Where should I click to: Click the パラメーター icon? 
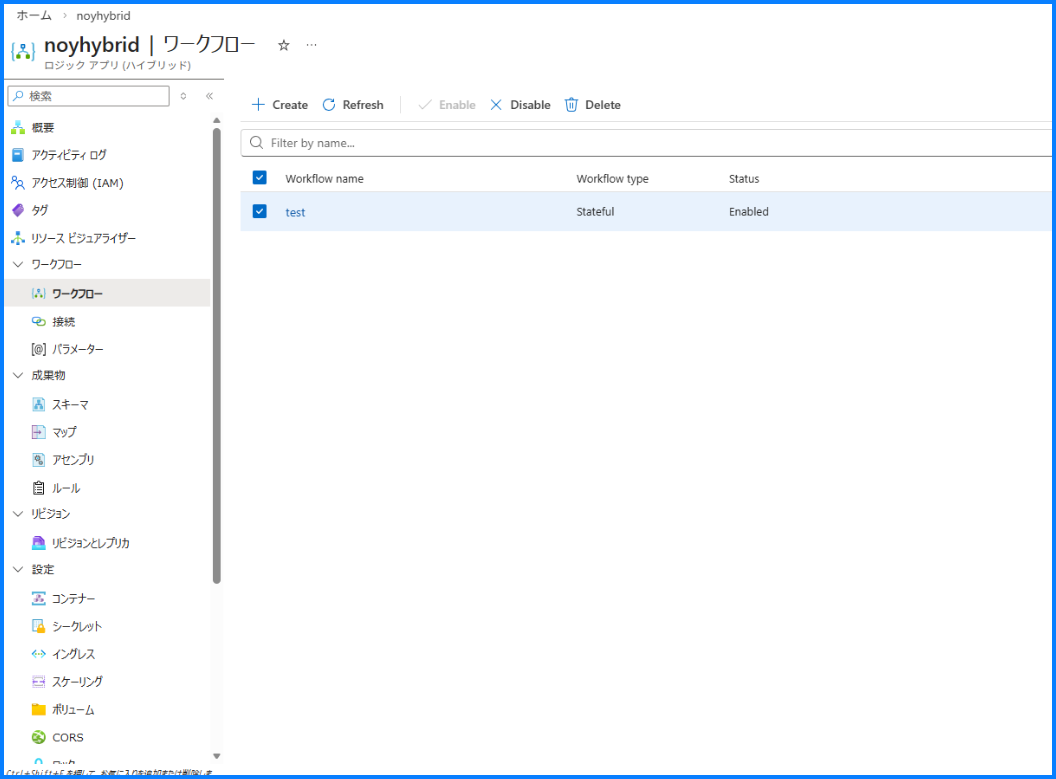coord(39,349)
